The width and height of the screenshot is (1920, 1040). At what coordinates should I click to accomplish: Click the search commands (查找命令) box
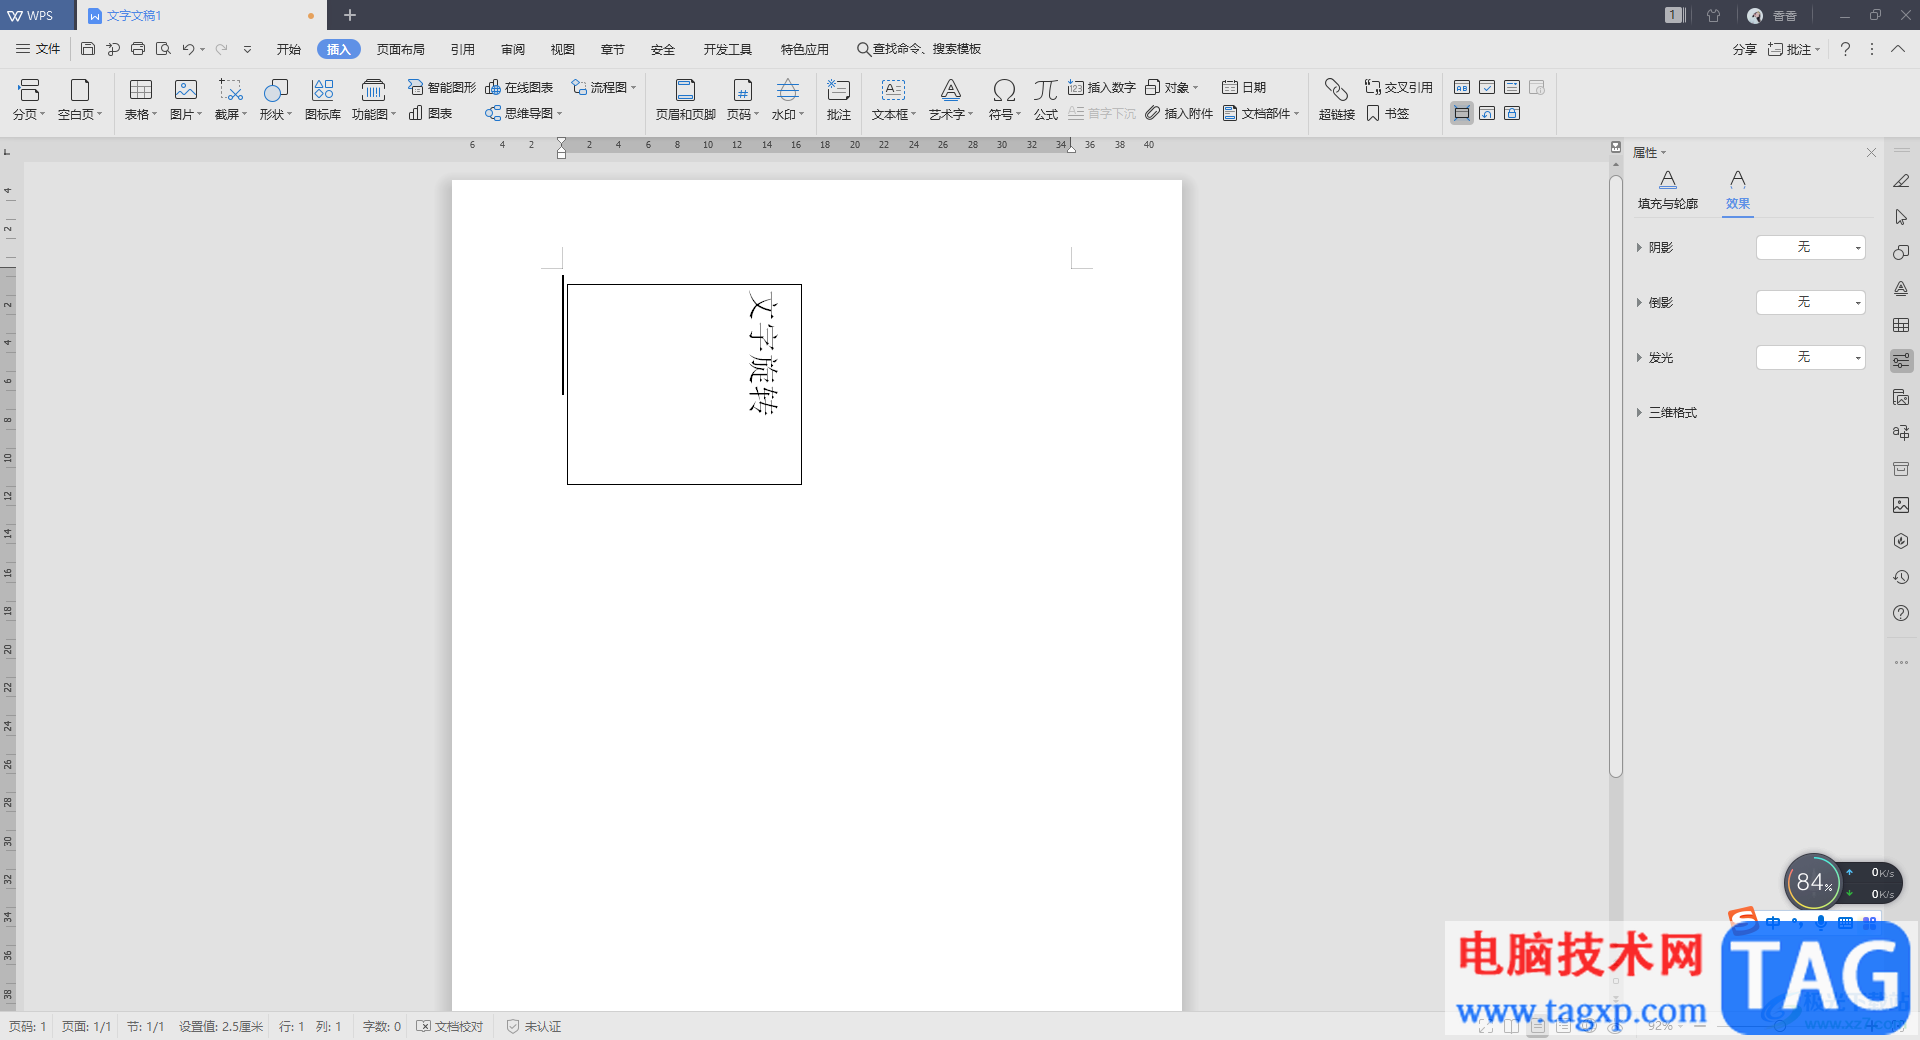[x=919, y=49]
